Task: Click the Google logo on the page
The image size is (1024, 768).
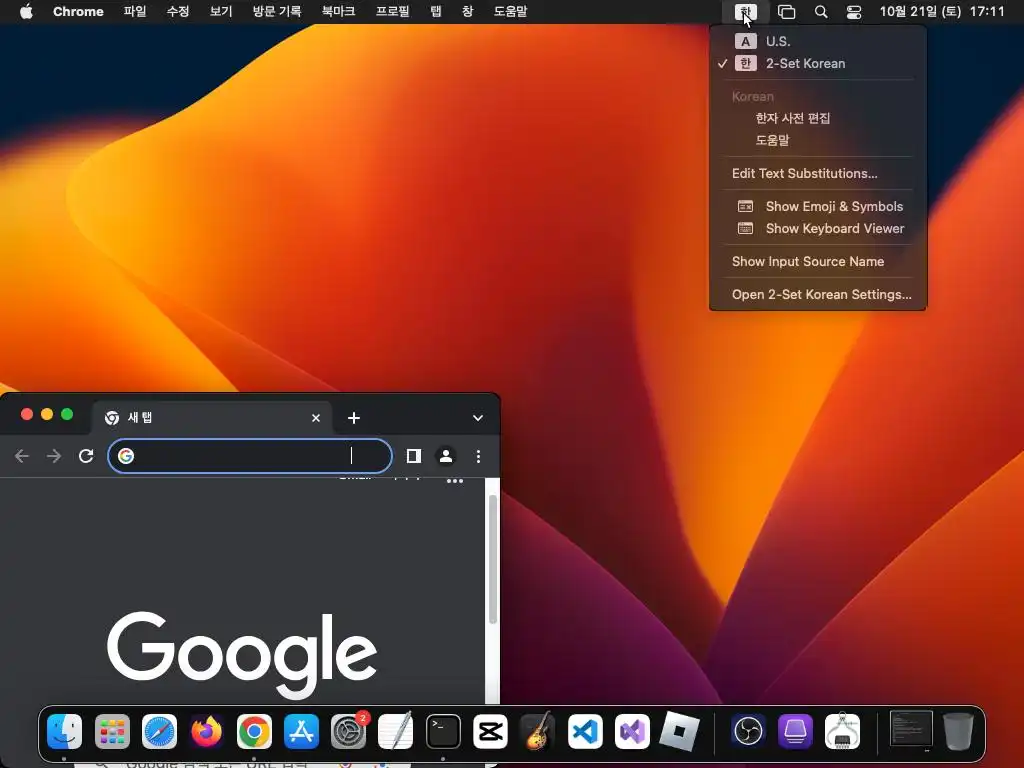Action: pos(242,654)
